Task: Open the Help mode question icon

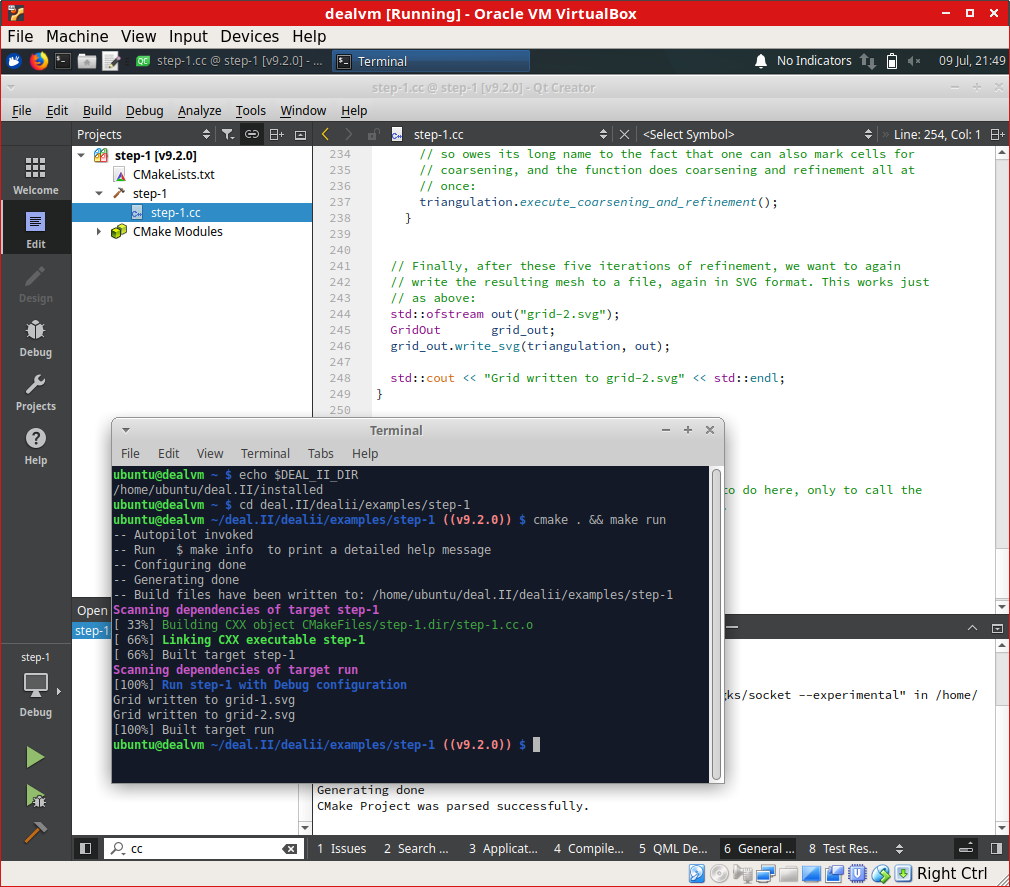Action: coord(35,446)
